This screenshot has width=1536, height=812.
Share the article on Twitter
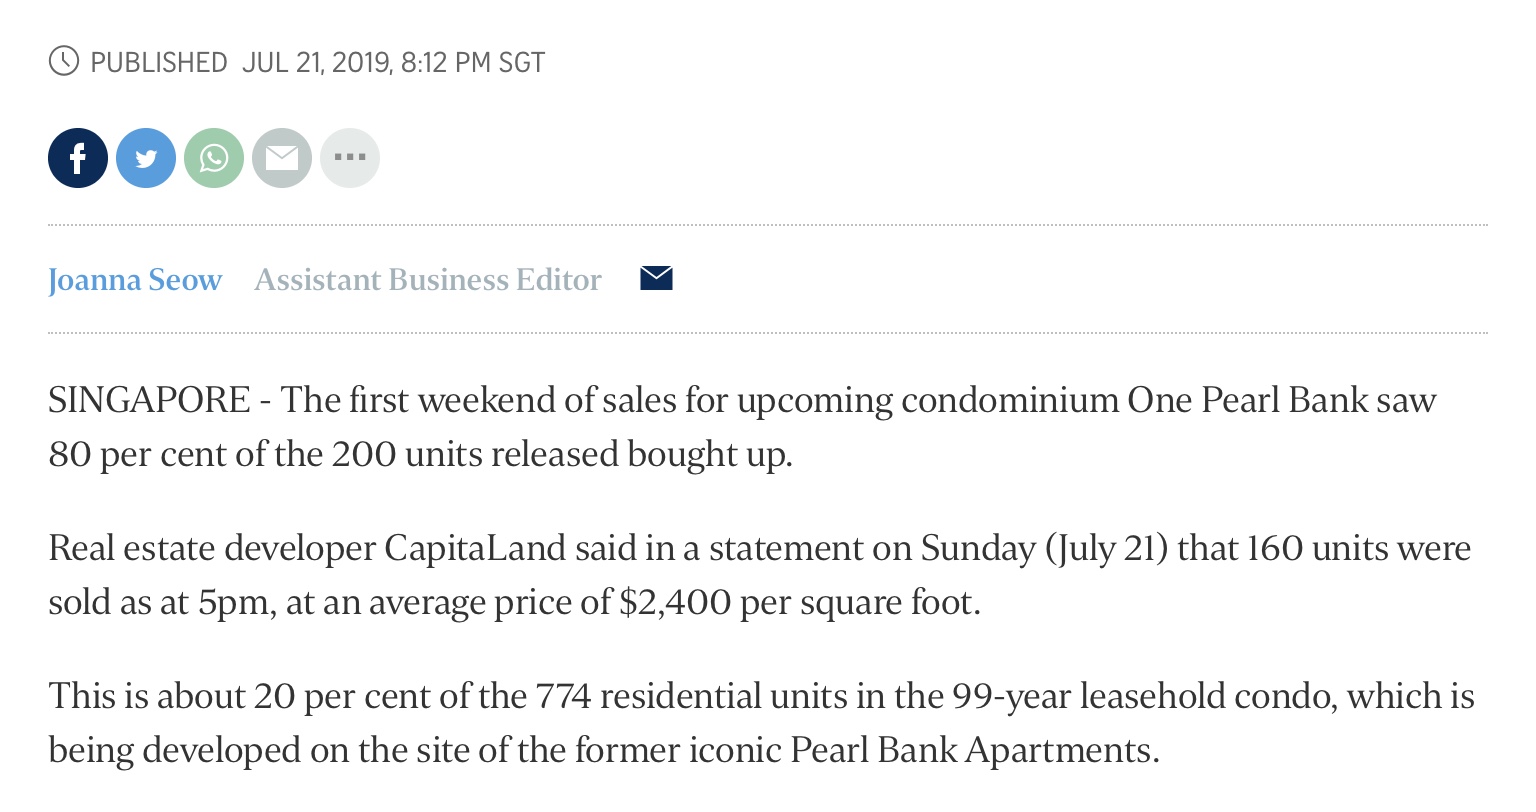(x=146, y=158)
